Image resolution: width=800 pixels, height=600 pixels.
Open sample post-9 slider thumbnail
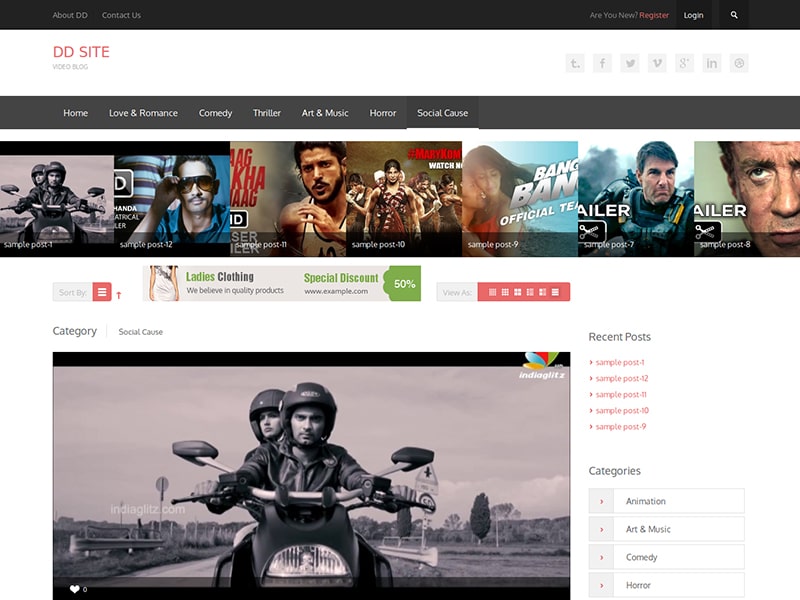(520, 199)
